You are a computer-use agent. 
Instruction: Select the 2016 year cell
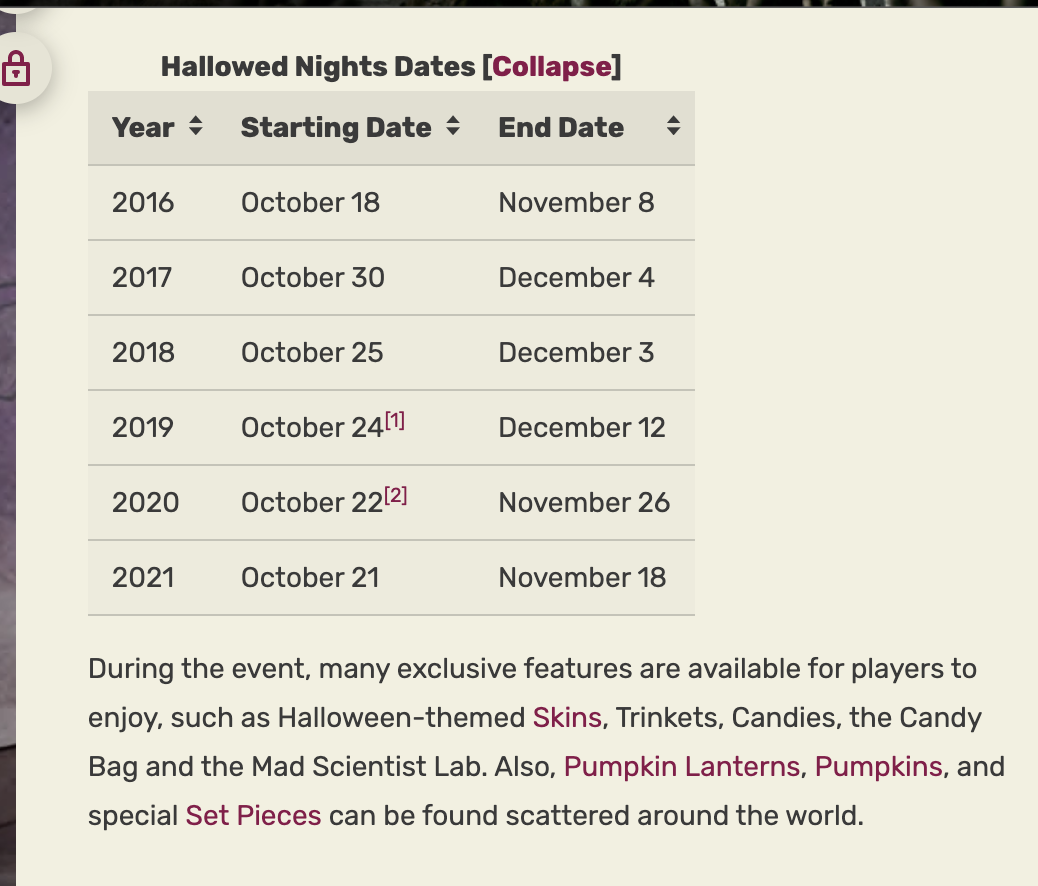[143, 202]
